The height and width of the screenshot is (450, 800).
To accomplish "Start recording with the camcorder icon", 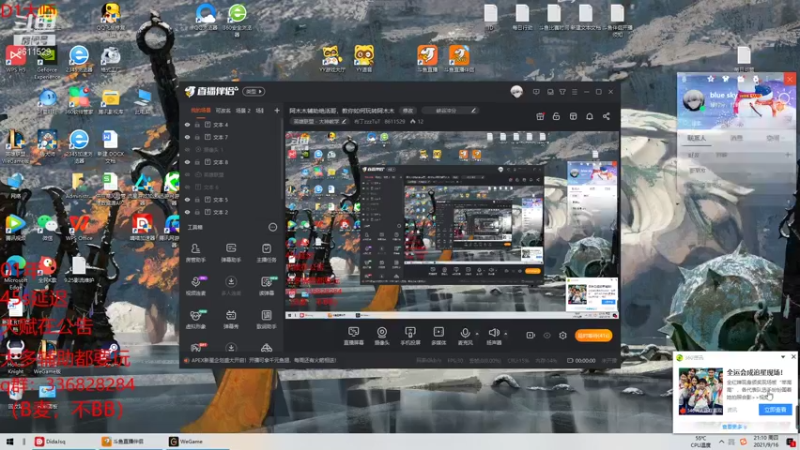I will (531, 335).
